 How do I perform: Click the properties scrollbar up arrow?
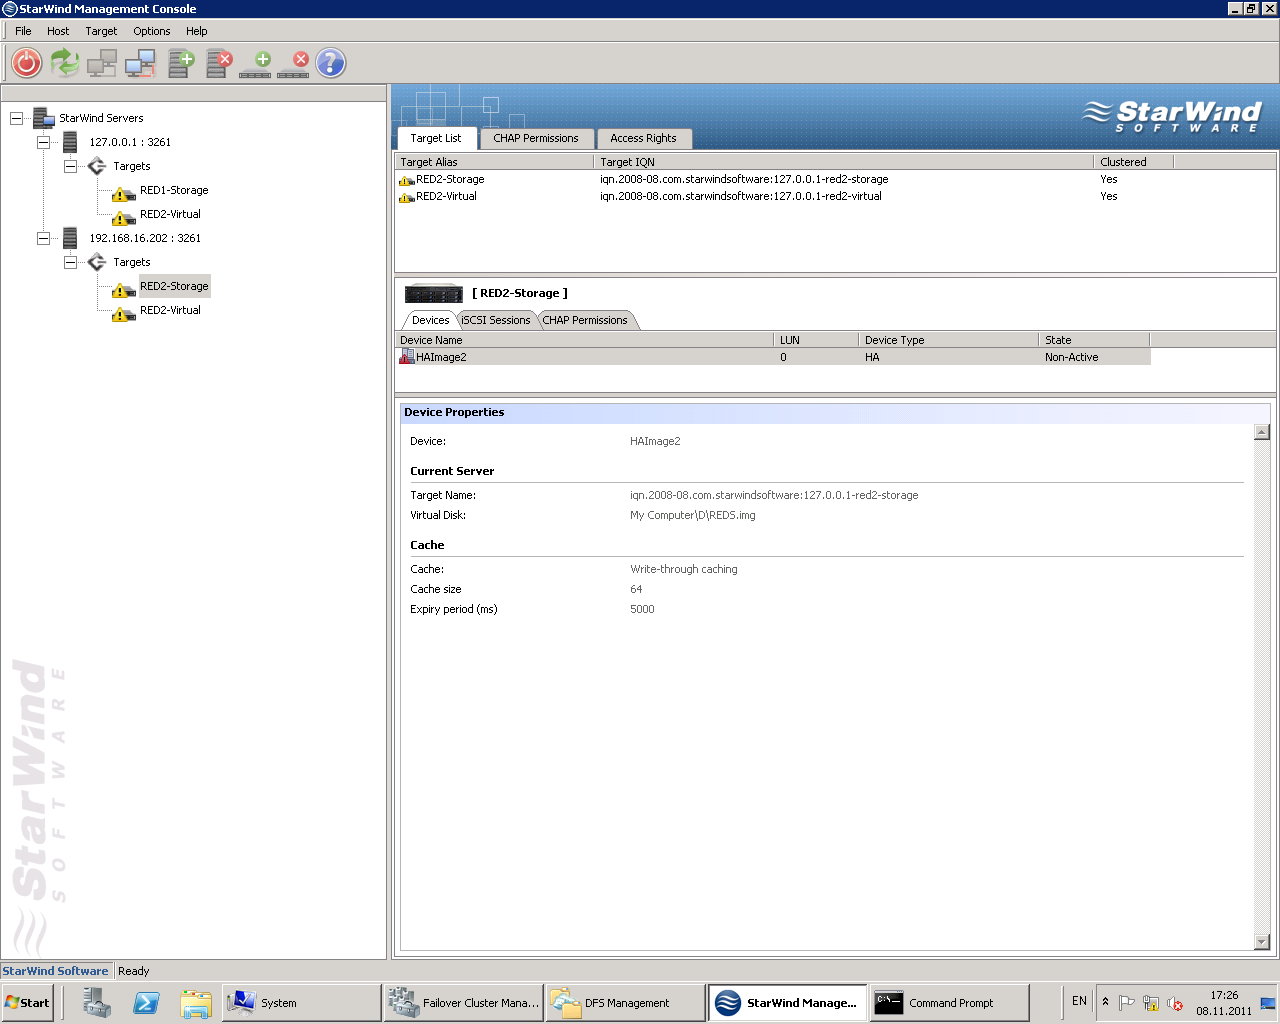1262,432
